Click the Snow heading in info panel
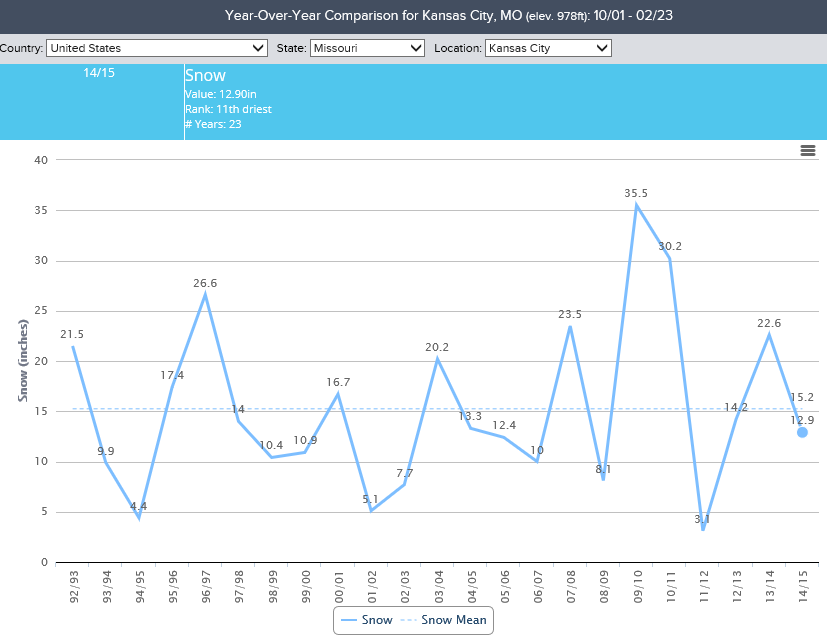 [205, 76]
